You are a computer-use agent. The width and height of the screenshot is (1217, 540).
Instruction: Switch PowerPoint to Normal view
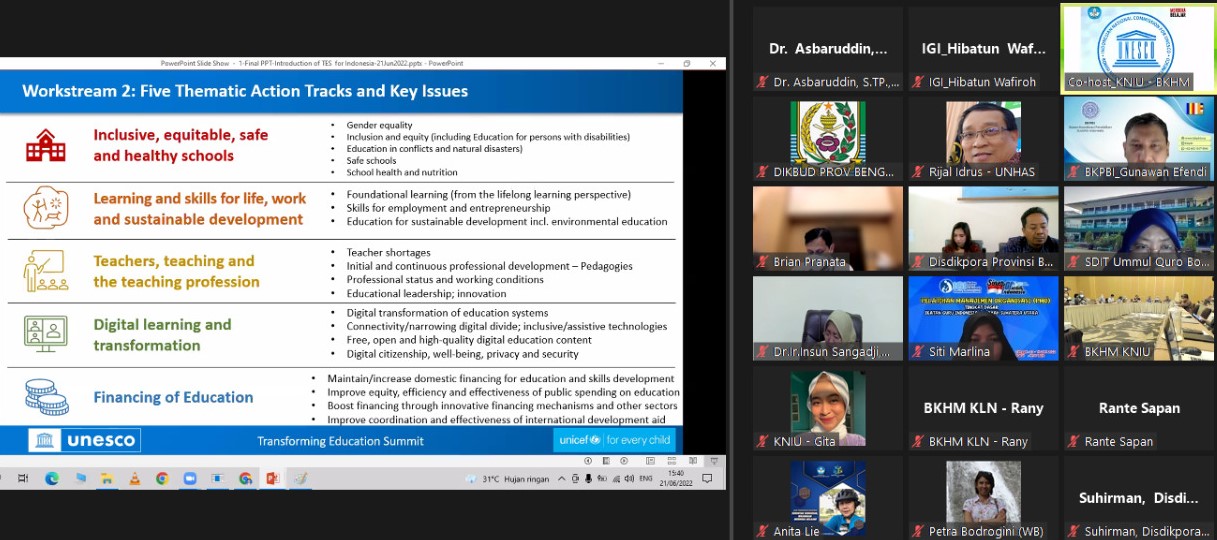point(650,461)
